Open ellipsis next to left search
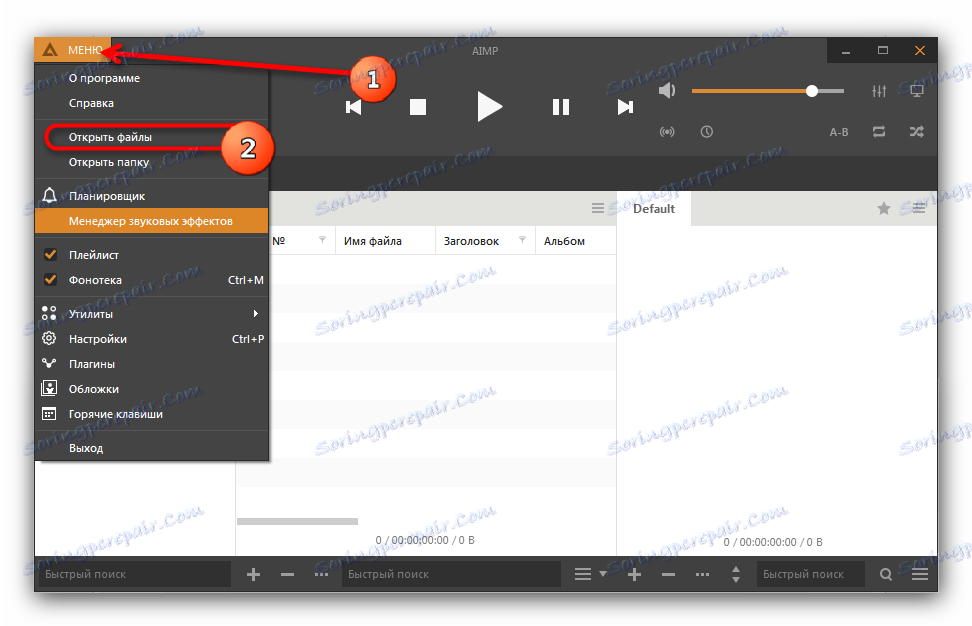Image resolution: width=972 pixels, height=626 pixels. click(321, 575)
